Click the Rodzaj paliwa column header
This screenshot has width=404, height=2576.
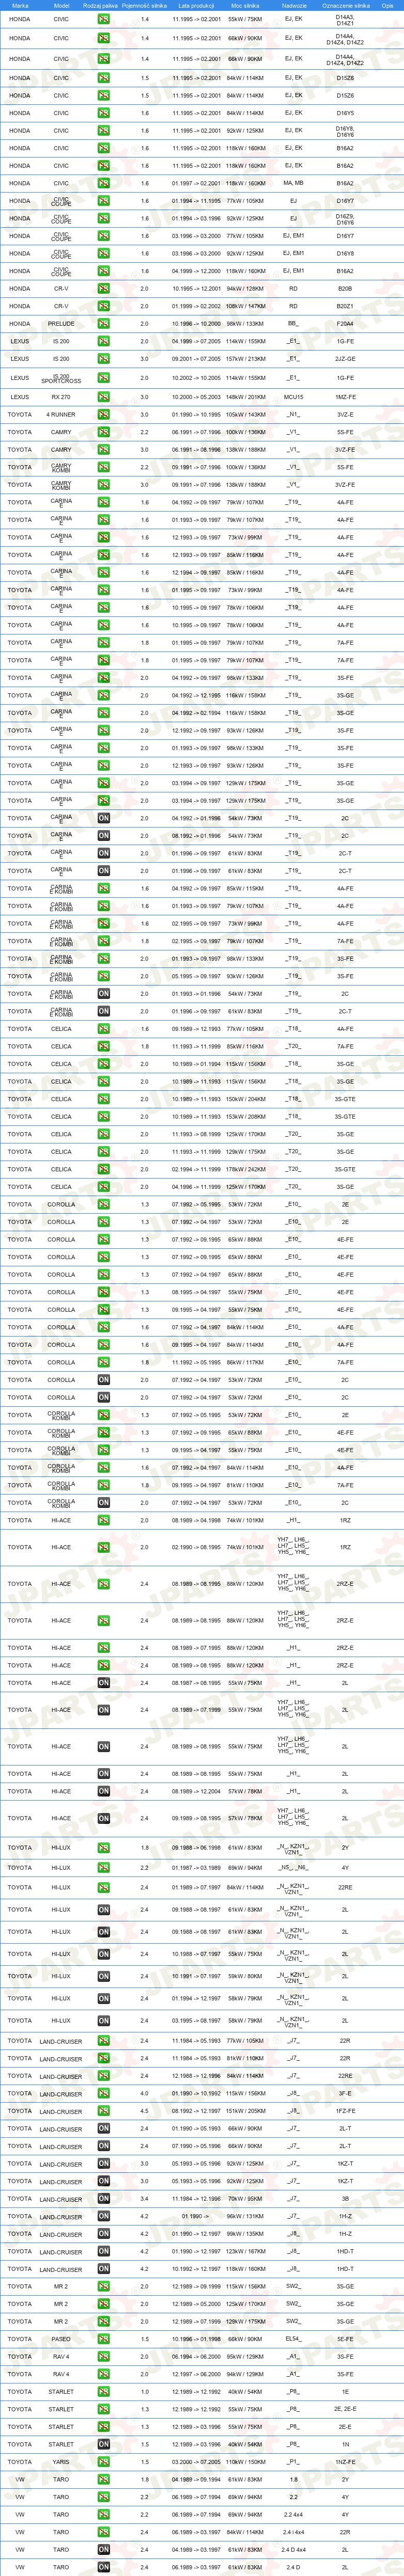click(x=100, y=5)
